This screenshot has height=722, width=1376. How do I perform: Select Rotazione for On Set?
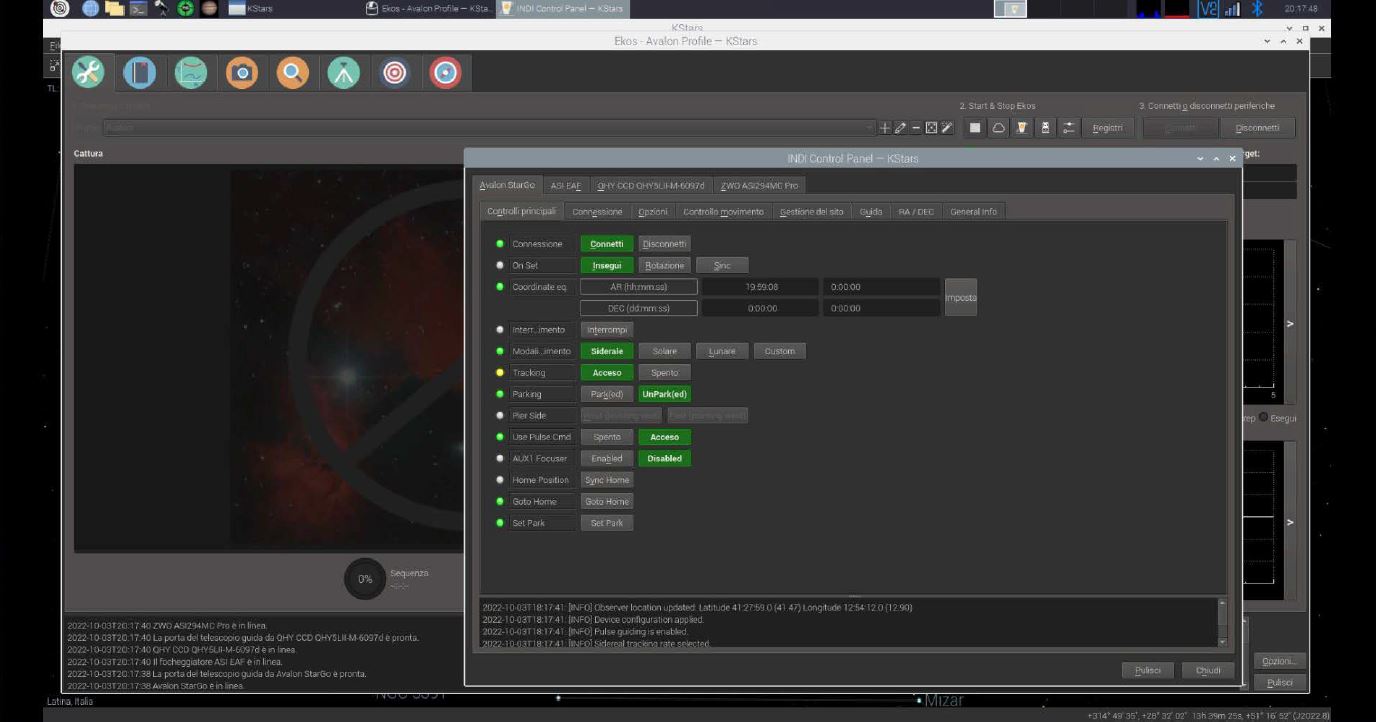tap(665, 265)
